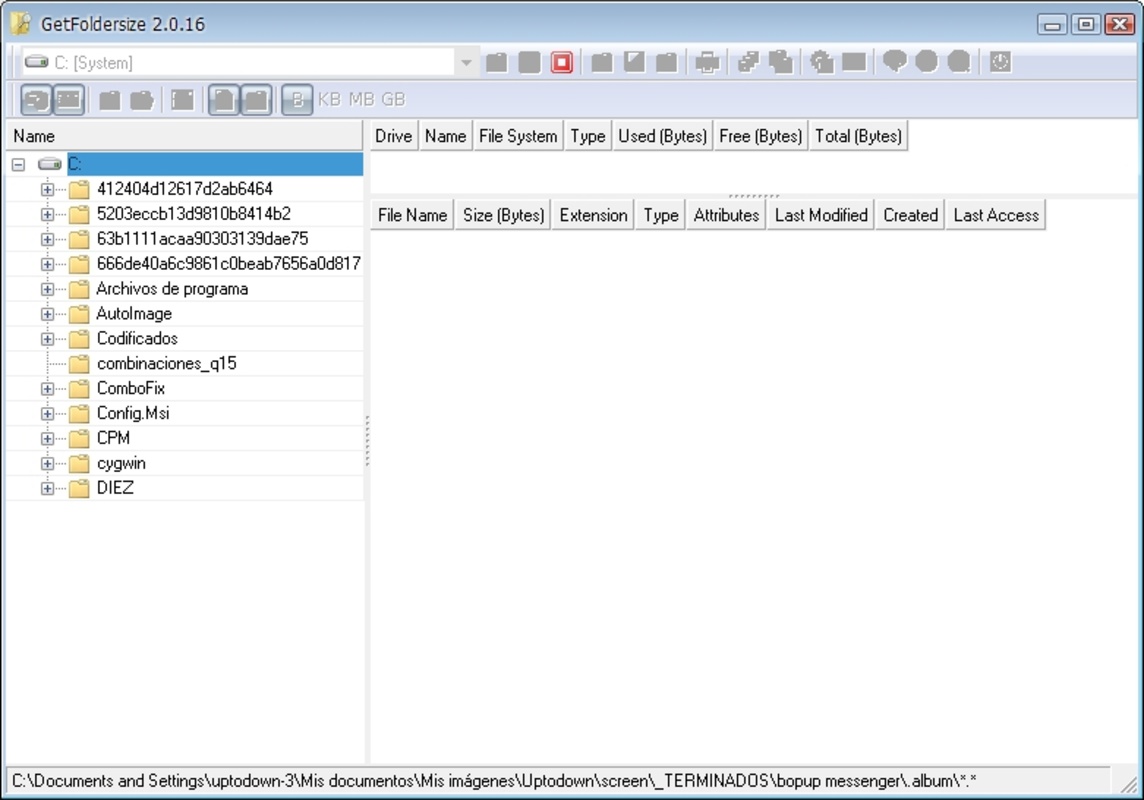
Task: Open the C: [System] drive dropdown
Action: point(466,63)
